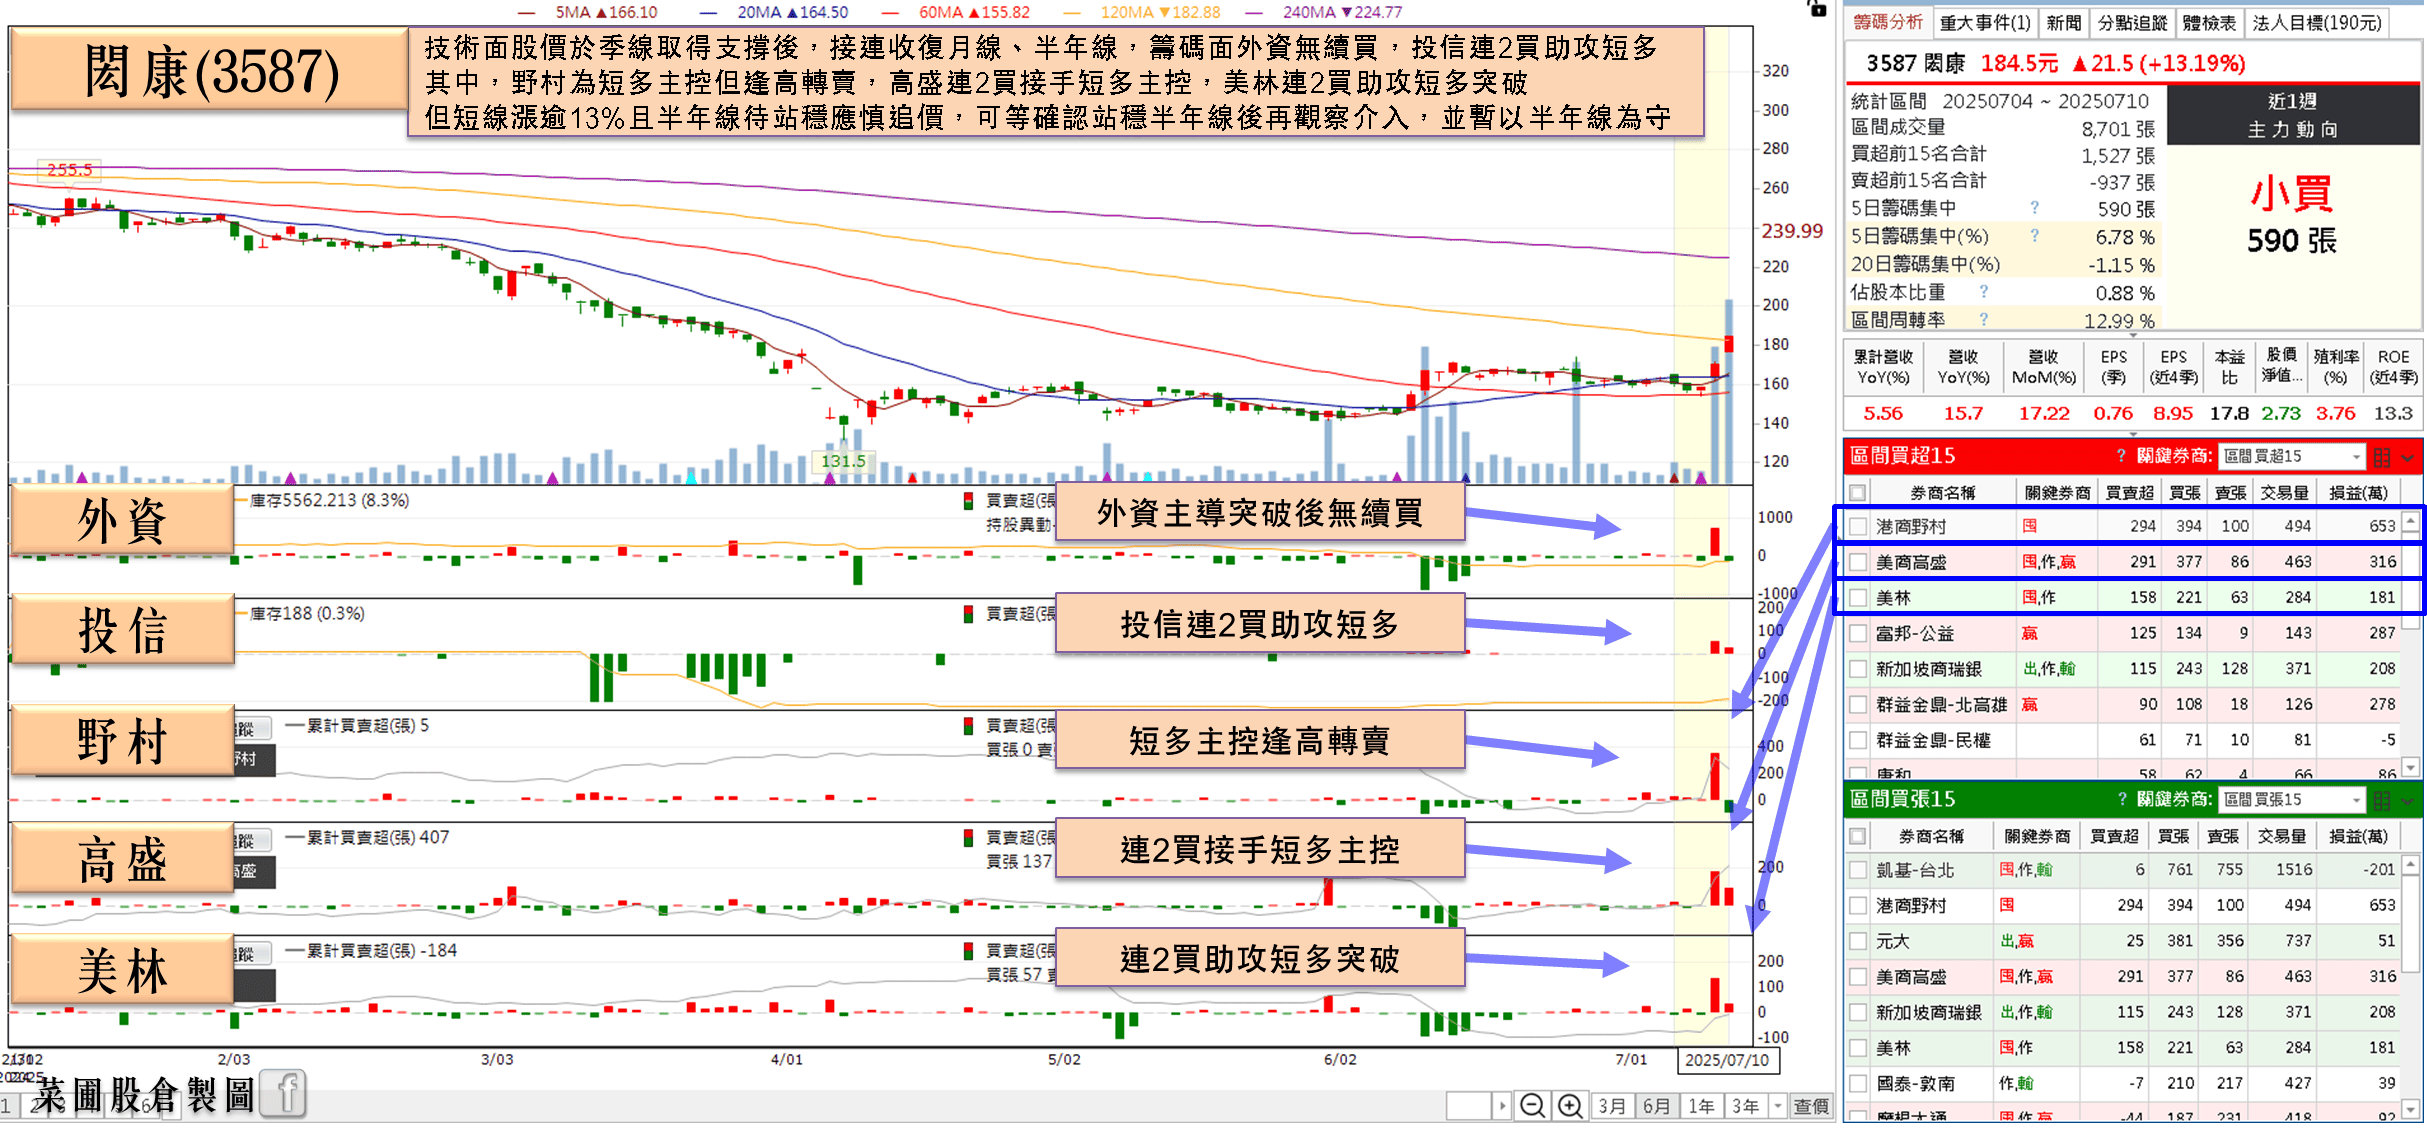
Task: Zoom out the chart with the minus magnifier
Action: 1532,1106
